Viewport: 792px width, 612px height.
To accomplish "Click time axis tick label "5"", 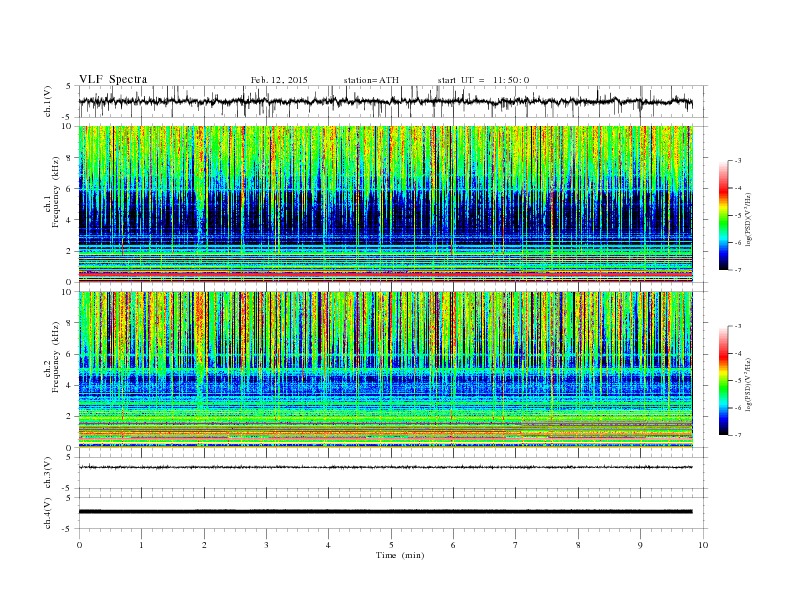I will [x=391, y=545].
